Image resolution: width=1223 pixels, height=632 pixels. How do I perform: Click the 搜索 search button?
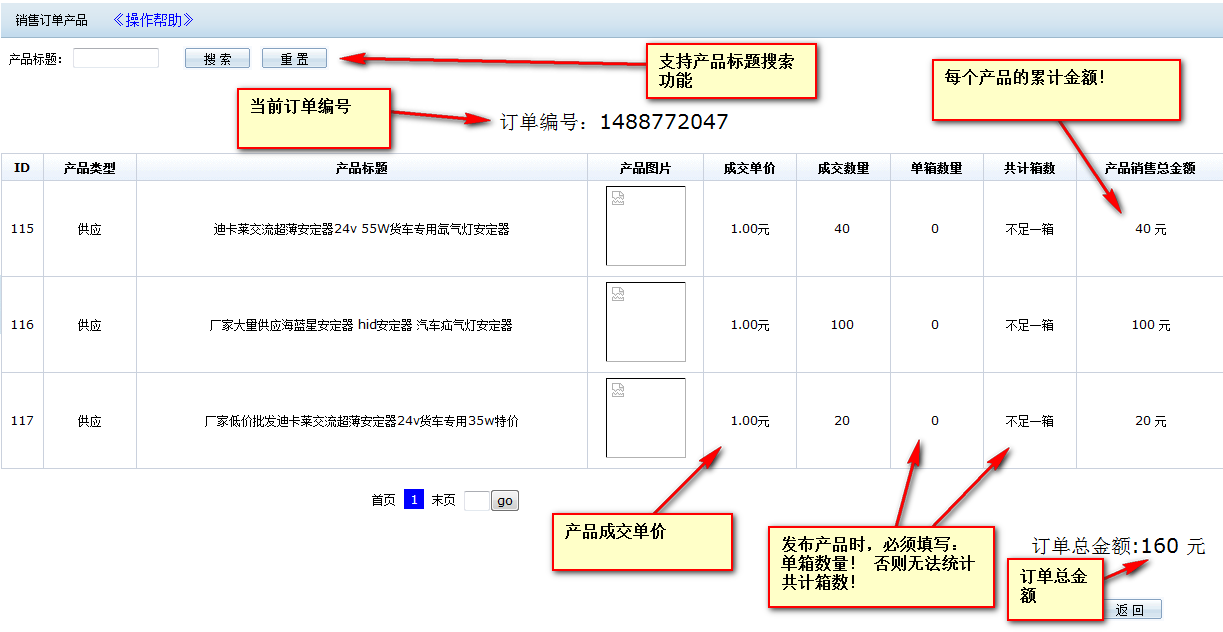click(217, 59)
